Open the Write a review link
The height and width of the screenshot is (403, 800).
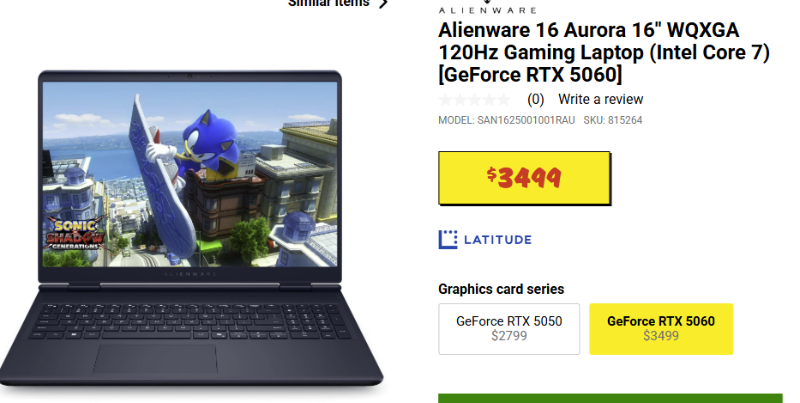click(601, 99)
